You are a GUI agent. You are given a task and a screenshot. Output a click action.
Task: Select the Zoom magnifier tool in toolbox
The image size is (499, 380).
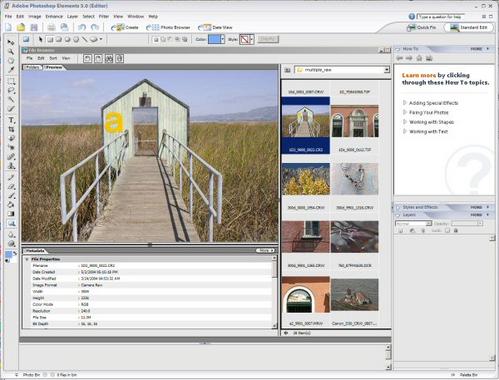11,52
